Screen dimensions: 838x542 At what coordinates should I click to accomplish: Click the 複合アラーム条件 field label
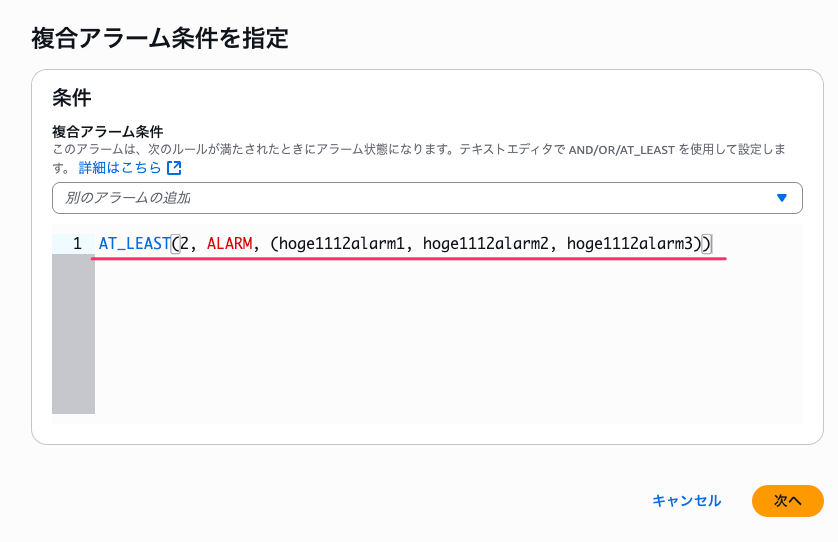107,131
